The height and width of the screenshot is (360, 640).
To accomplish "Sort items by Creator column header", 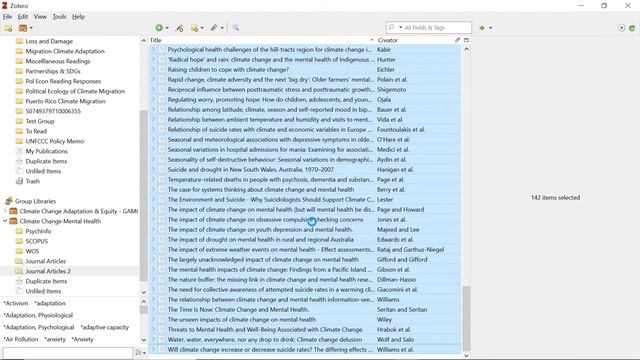I will (x=414, y=40).
